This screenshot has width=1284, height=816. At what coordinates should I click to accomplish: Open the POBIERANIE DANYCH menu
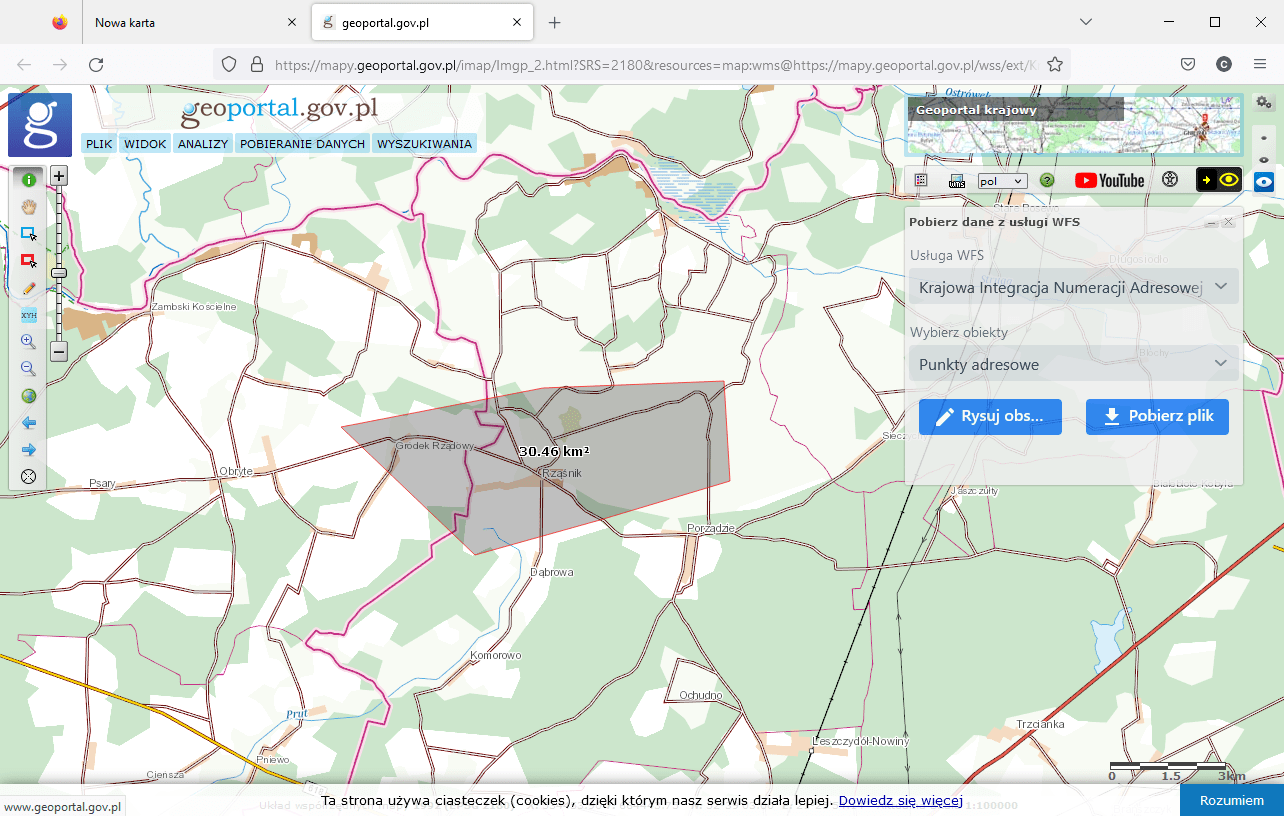302,144
